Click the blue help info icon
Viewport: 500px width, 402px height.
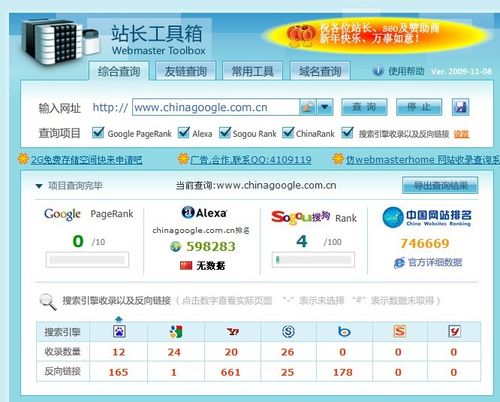pyautogui.click(x=378, y=71)
